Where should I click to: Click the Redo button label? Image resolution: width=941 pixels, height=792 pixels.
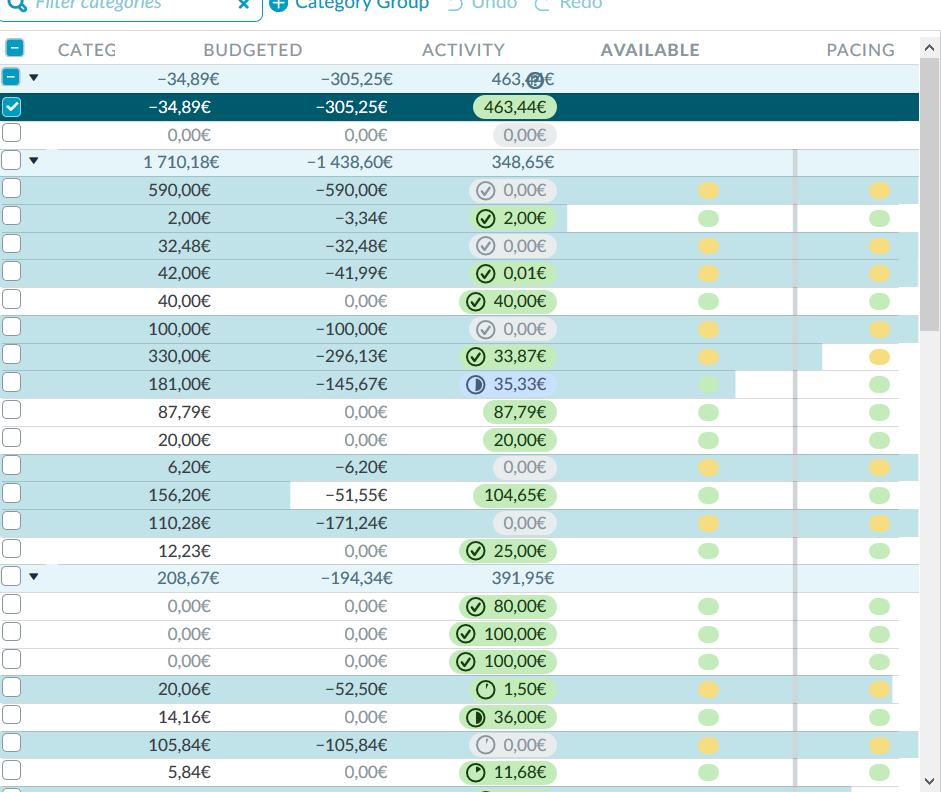(x=580, y=5)
